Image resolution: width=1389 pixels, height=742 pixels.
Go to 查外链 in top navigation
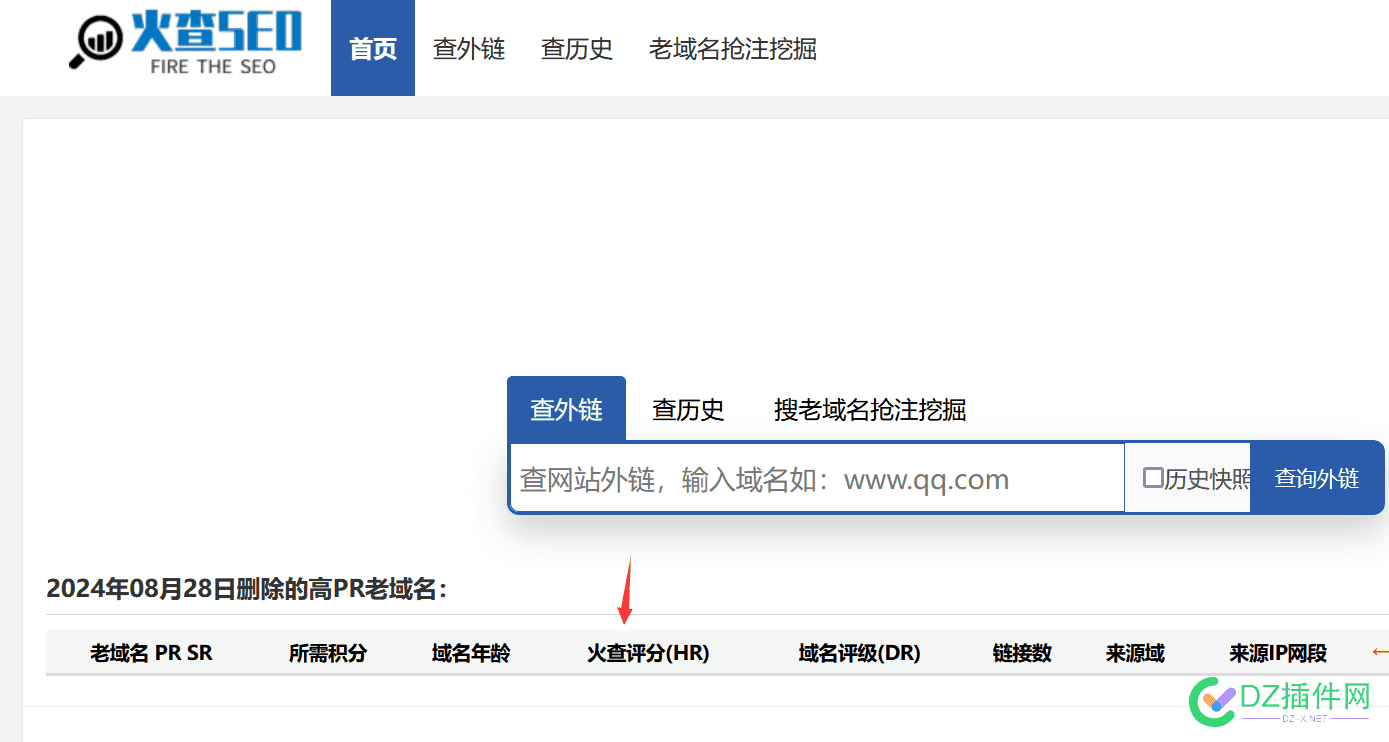coord(469,48)
